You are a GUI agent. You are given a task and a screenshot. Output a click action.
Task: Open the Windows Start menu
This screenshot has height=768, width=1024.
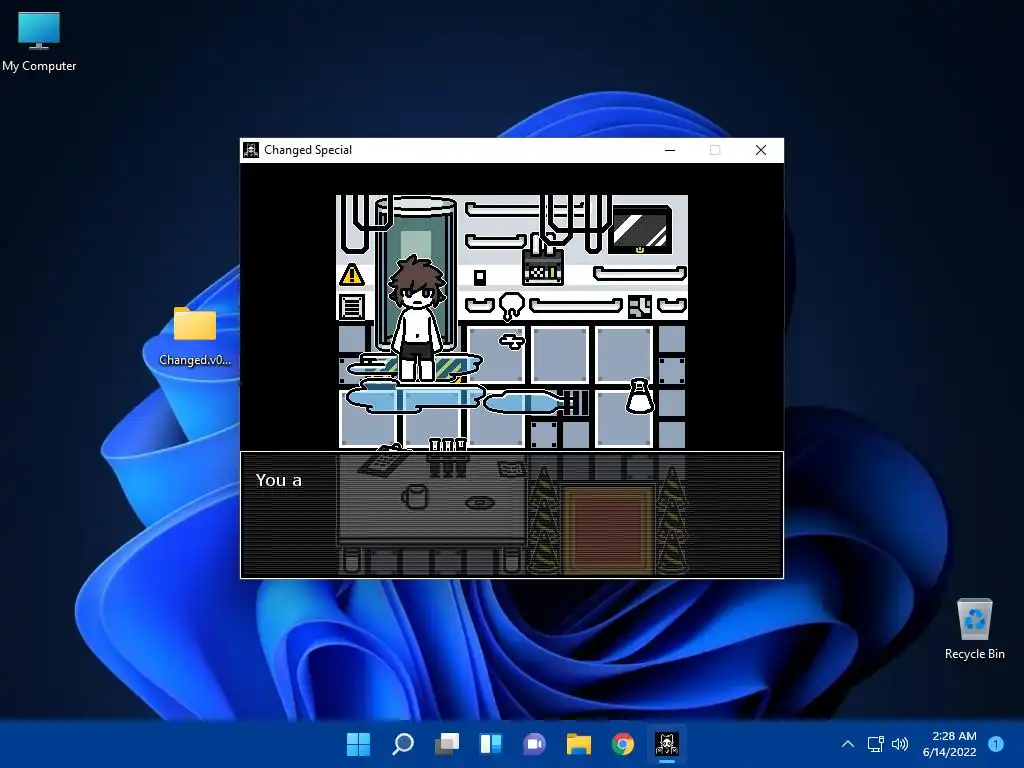click(358, 744)
